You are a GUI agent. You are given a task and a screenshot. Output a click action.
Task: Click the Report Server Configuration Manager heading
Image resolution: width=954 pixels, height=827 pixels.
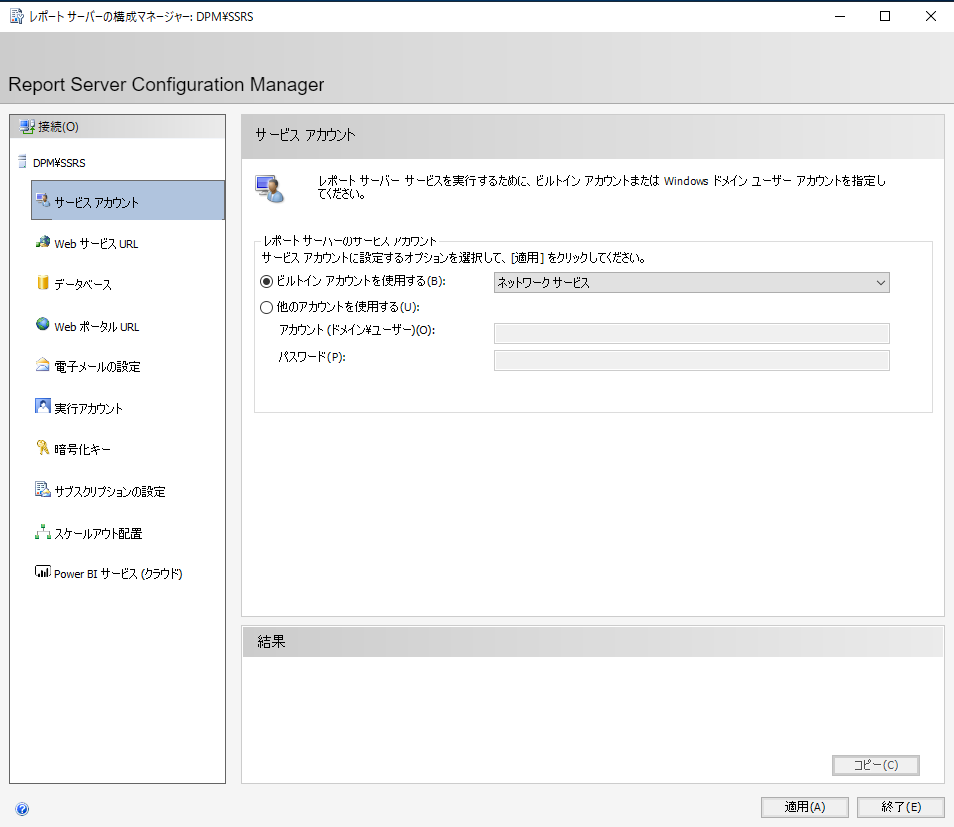(166, 84)
